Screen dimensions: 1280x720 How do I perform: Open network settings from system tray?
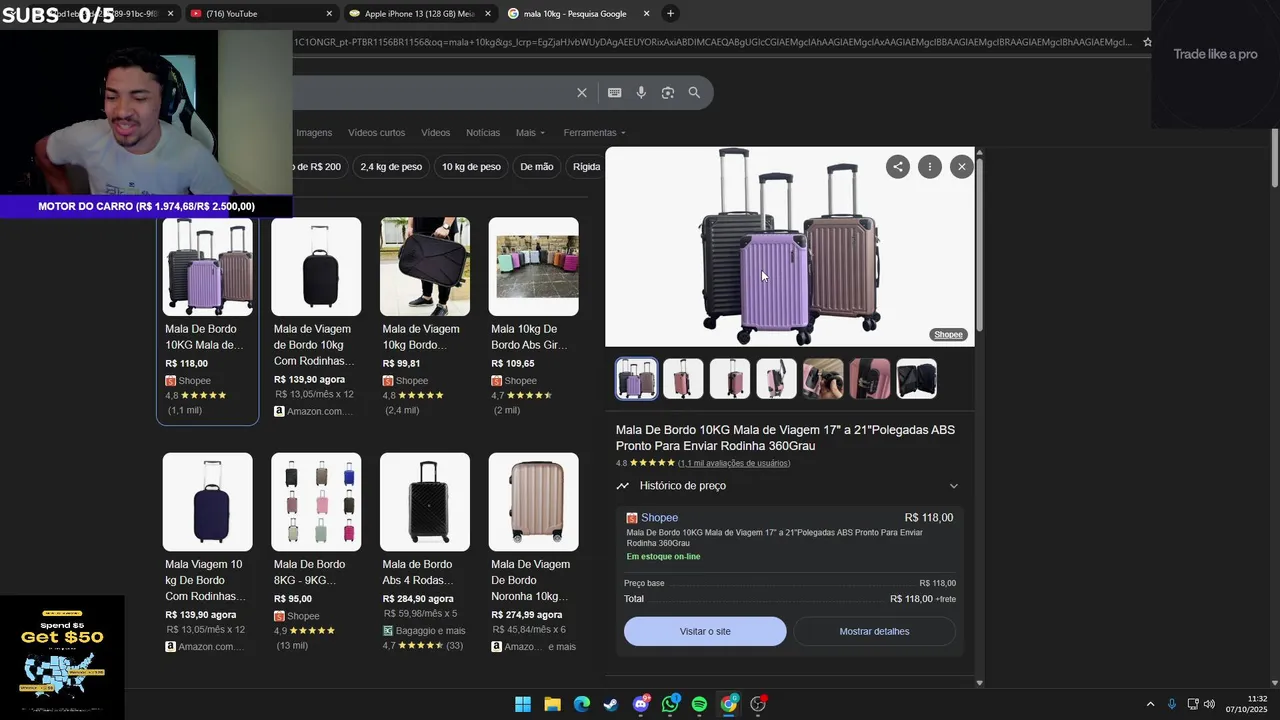[1193, 704]
